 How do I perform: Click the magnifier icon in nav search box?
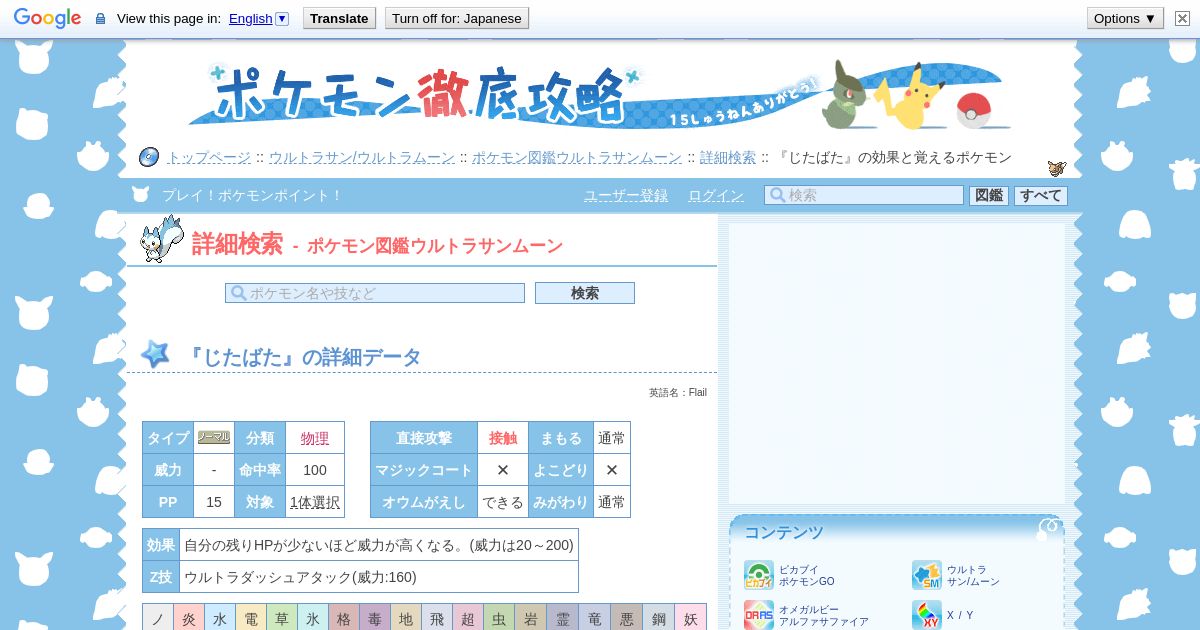tap(777, 195)
